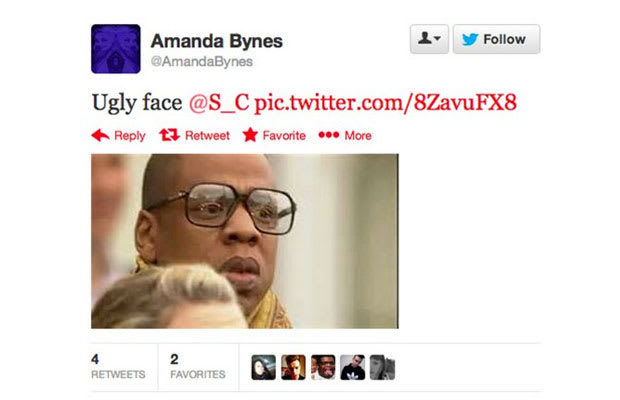This screenshot has height=400, width=620.
Task: Open the attached tweet photo
Action: tap(245, 241)
